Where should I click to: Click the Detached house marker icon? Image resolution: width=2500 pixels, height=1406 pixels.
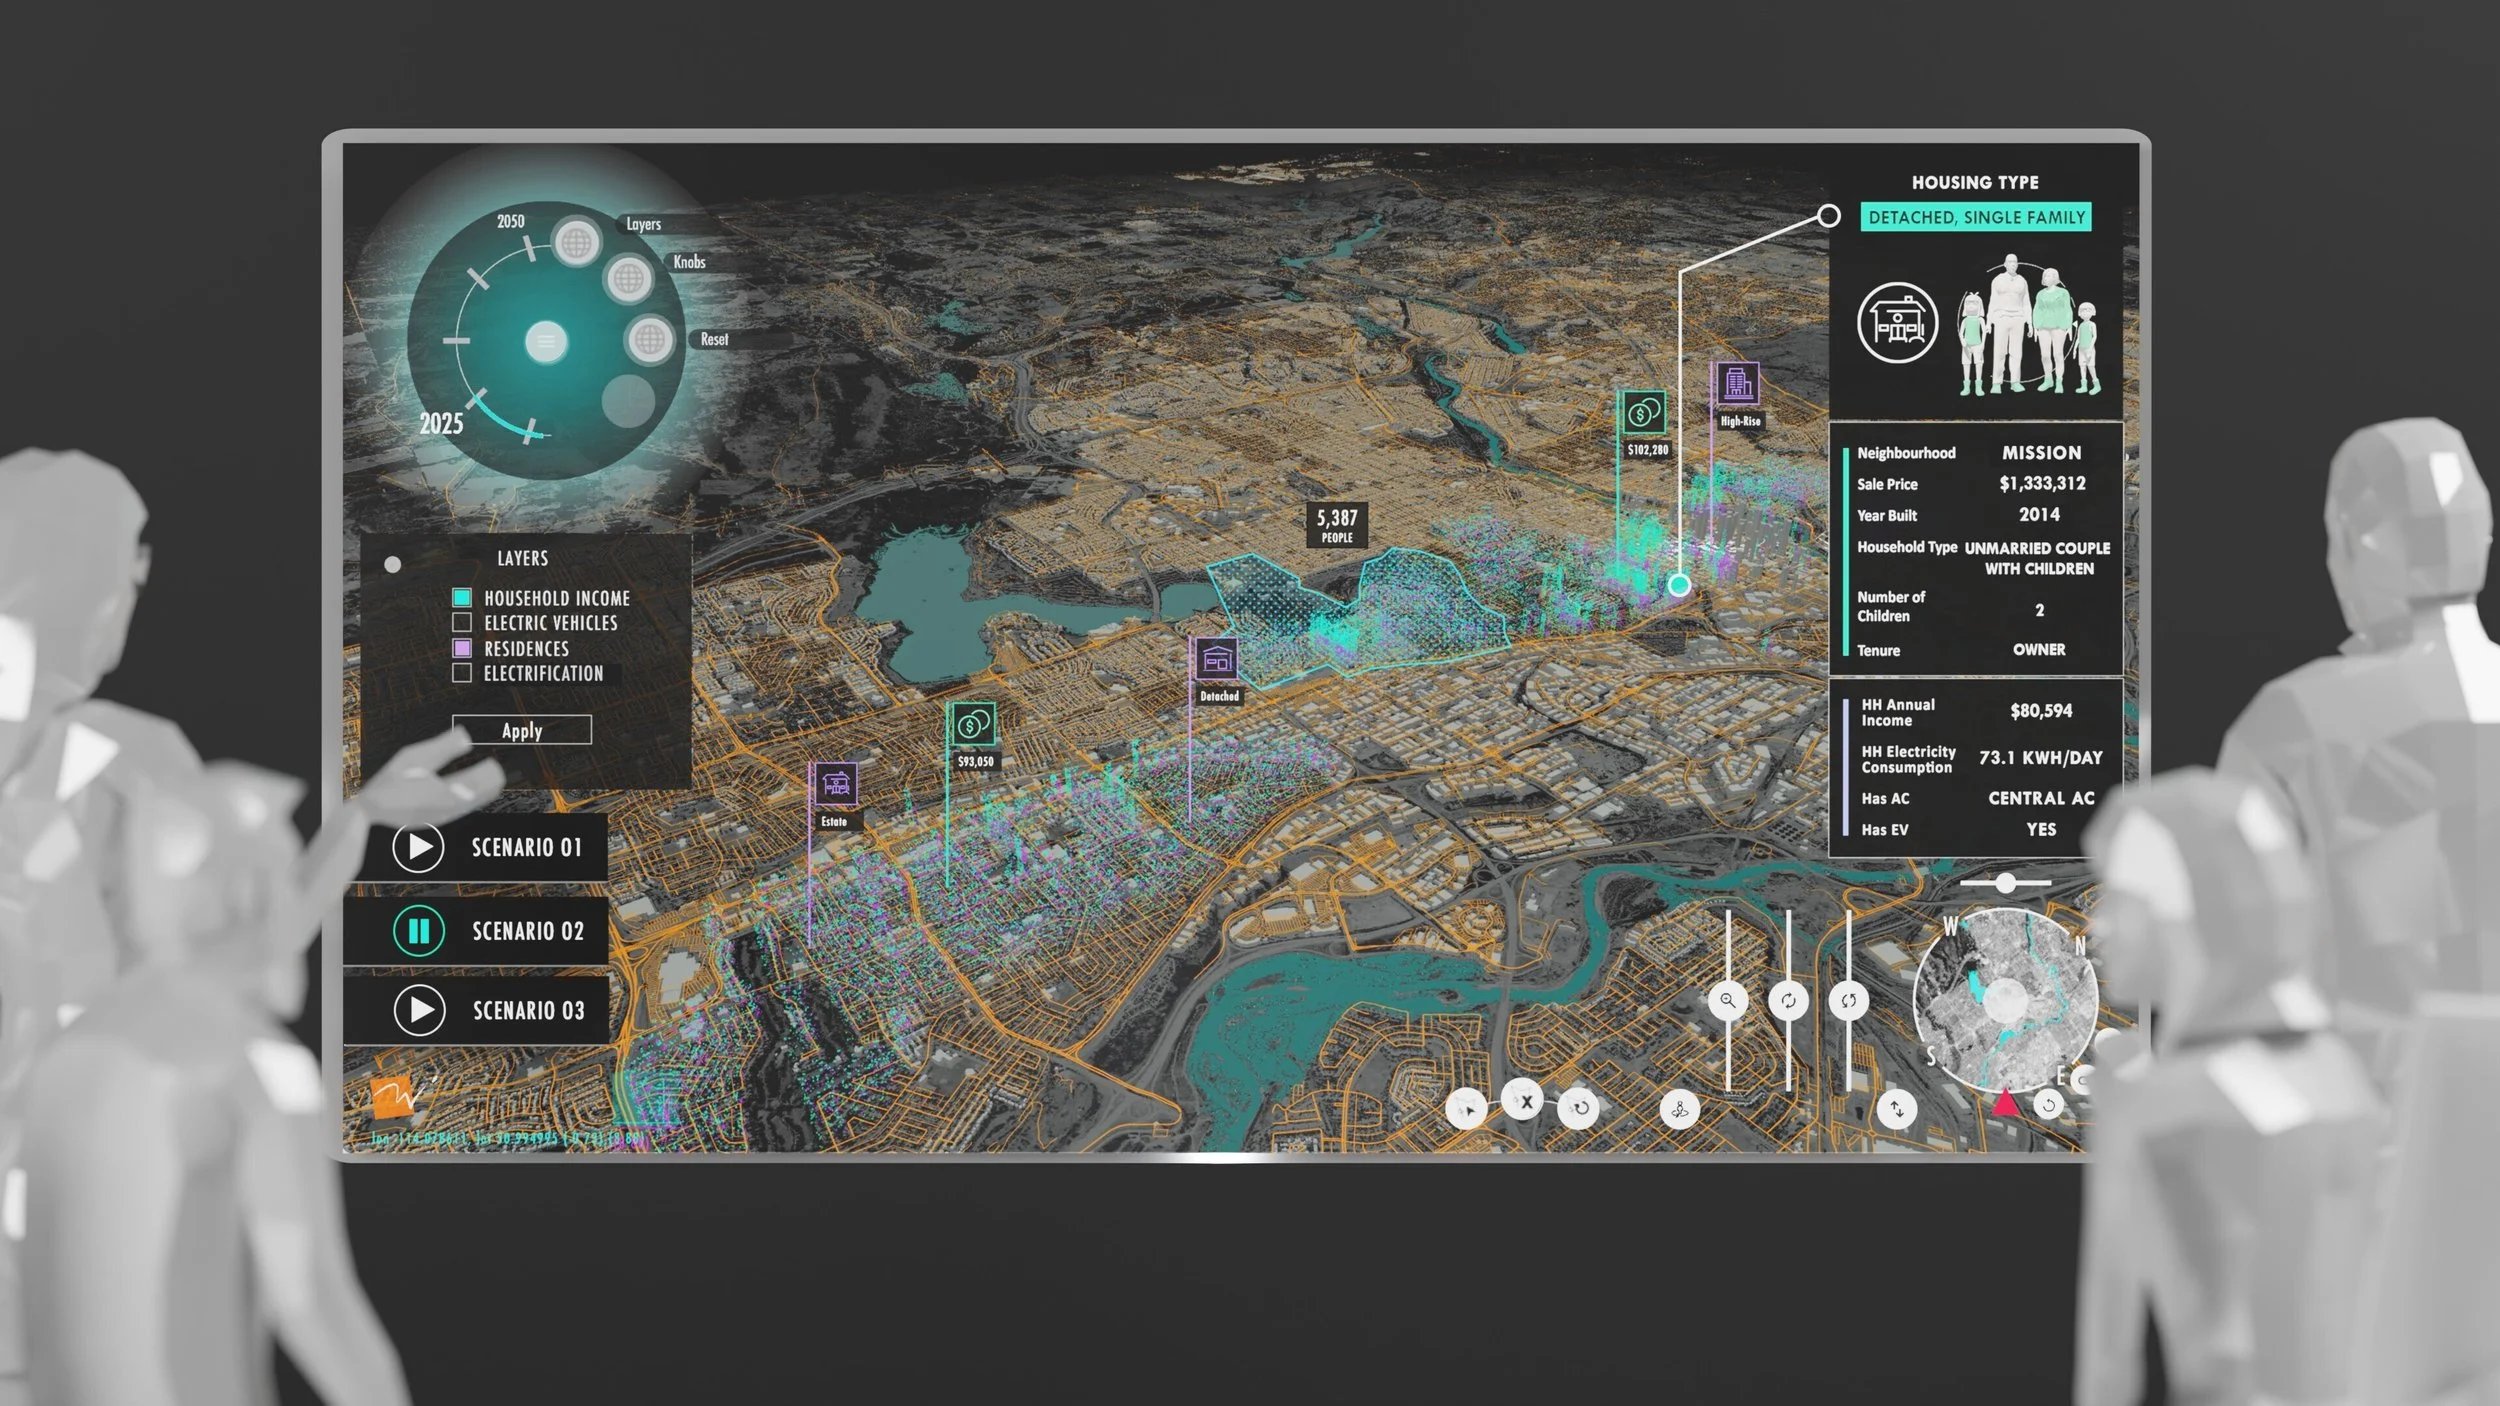coord(1217,660)
